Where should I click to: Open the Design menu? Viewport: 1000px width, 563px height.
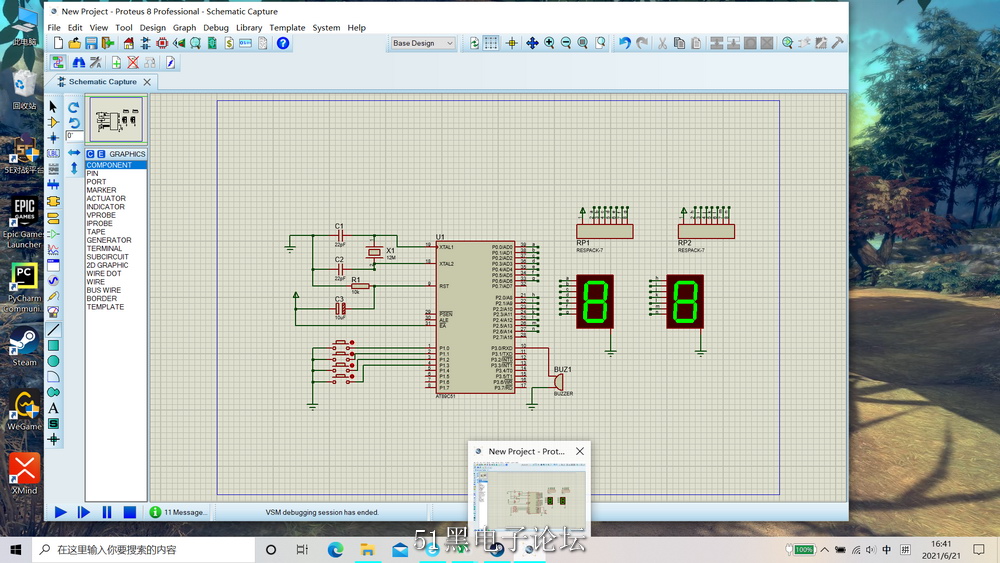point(152,27)
